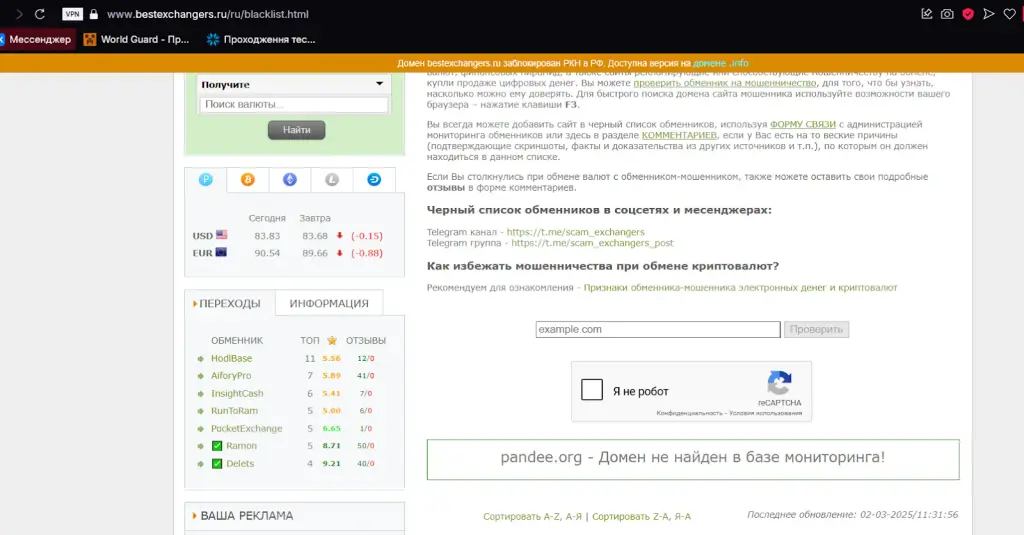This screenshot has height=535, width=1024.
Task: Open the 'Получите' currency dropdown
Action: point(292,84)
